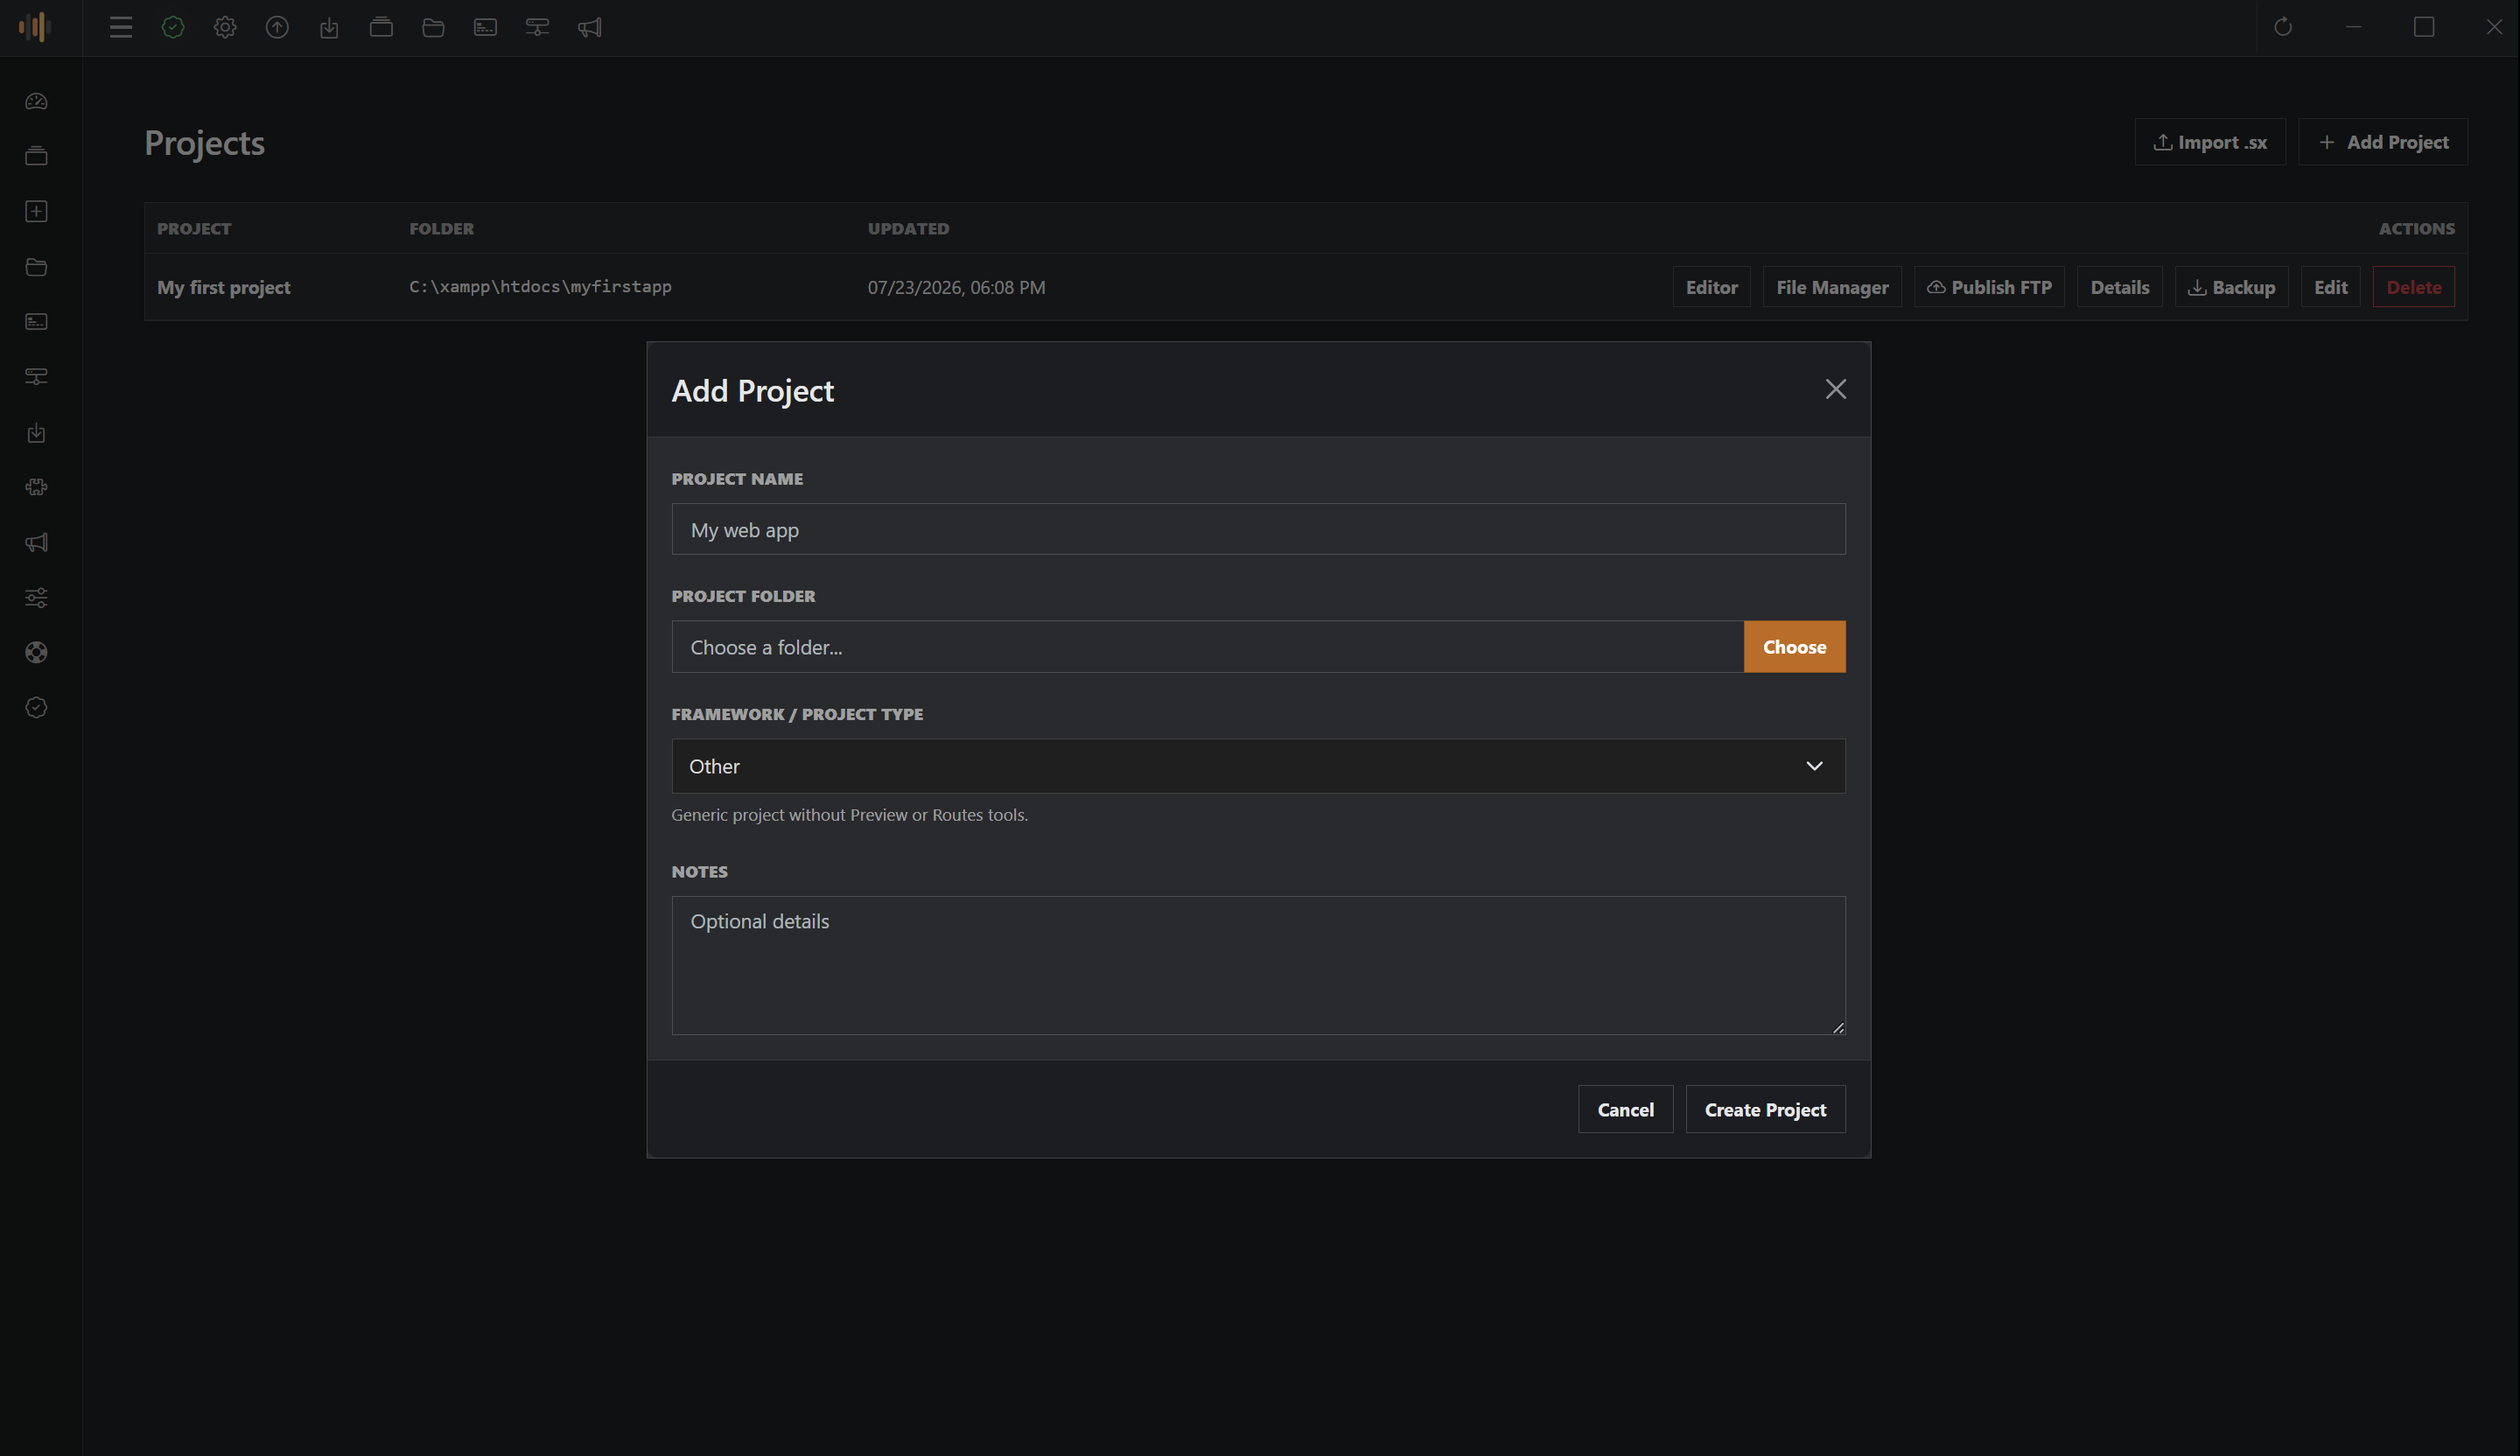Open the puzzle piece plugins icon

pyautogui.click(x=36, y=487)
